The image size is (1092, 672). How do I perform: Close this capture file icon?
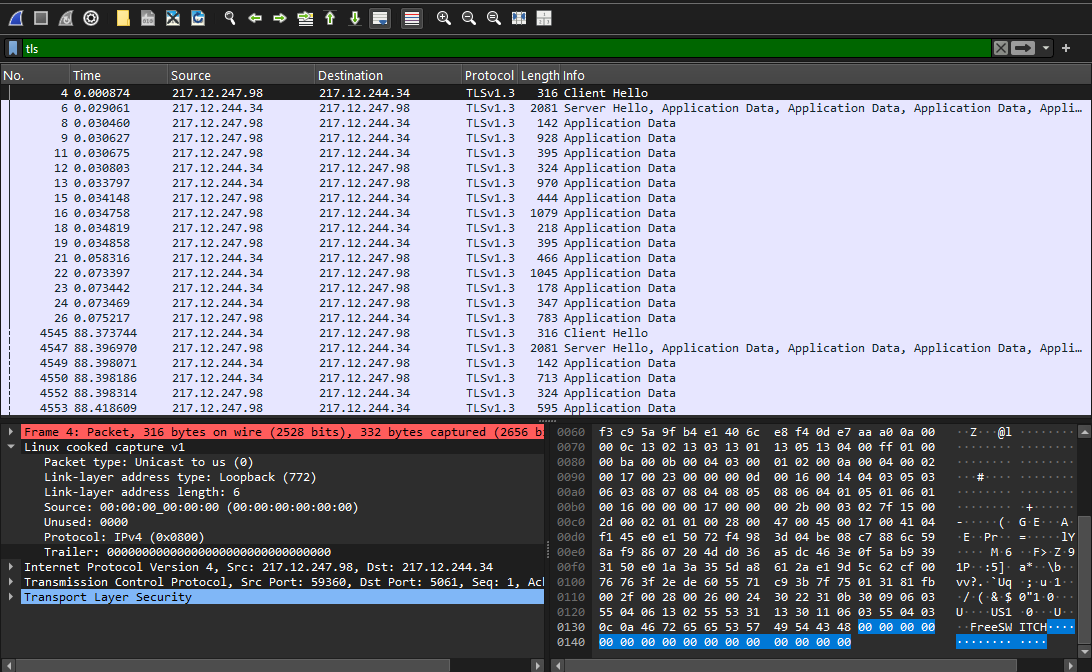click(173, 18)
